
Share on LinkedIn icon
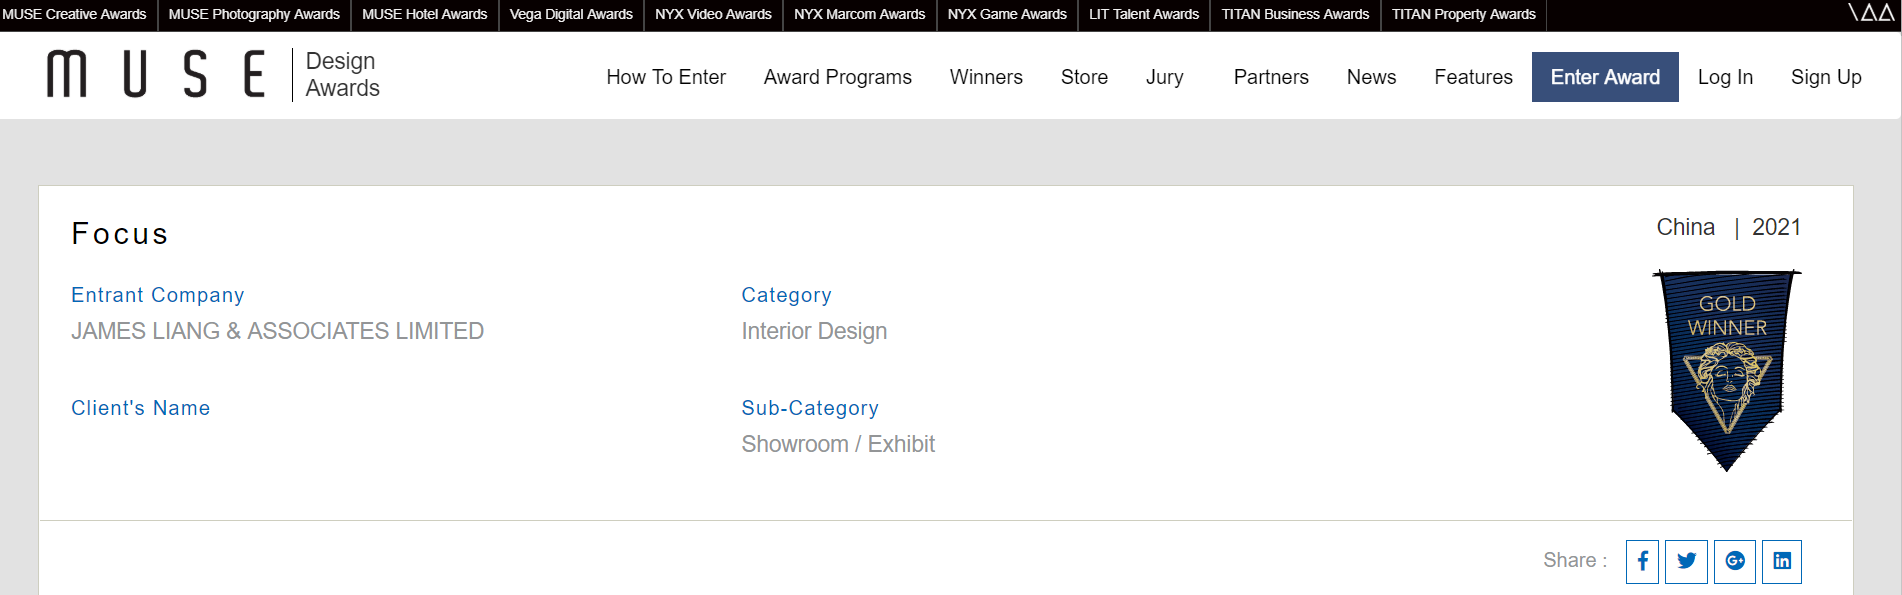pyautogui.click(x=1782, y=561)
